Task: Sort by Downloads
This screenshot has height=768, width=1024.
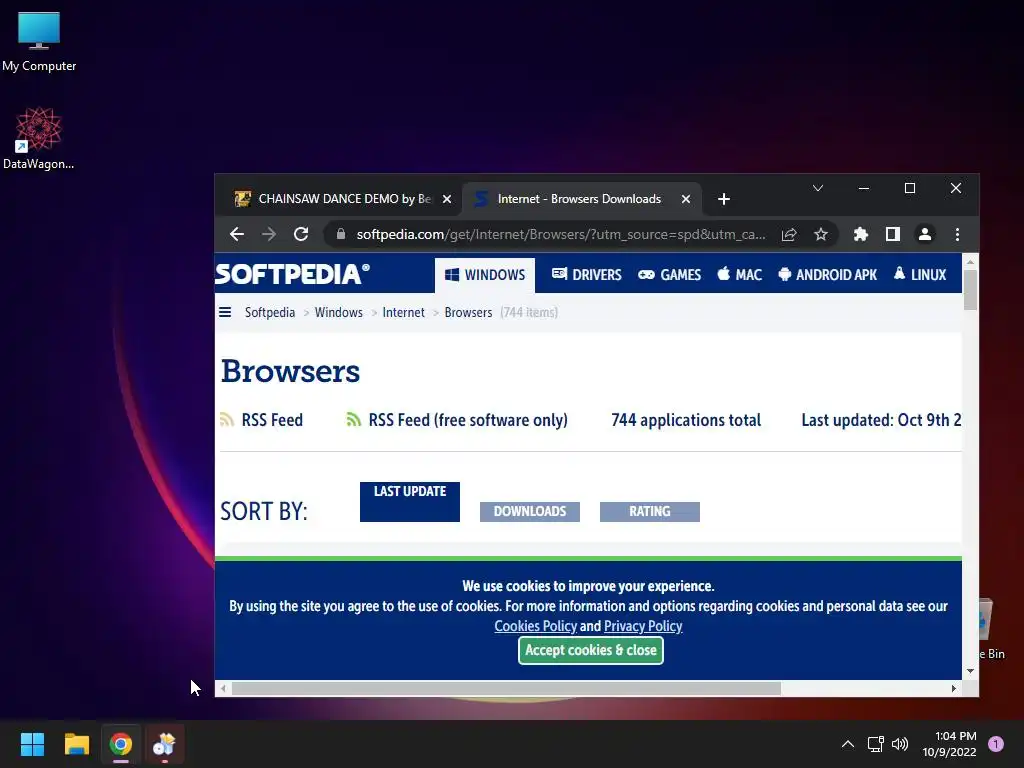Action: 530,511
